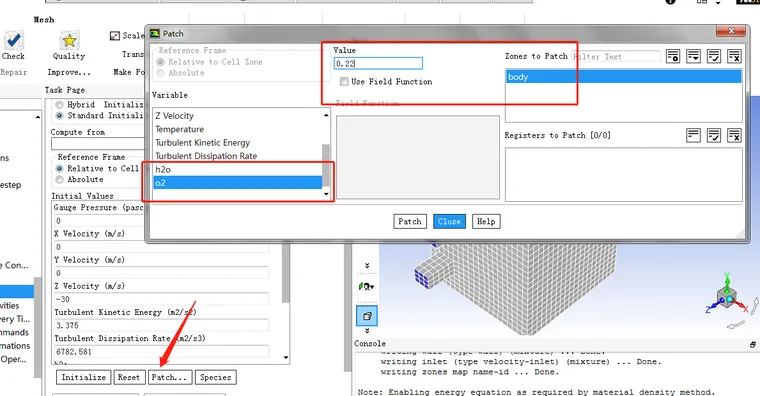
Task: Expand the lower double-chevron below the box icon
Action: [367, 331]
